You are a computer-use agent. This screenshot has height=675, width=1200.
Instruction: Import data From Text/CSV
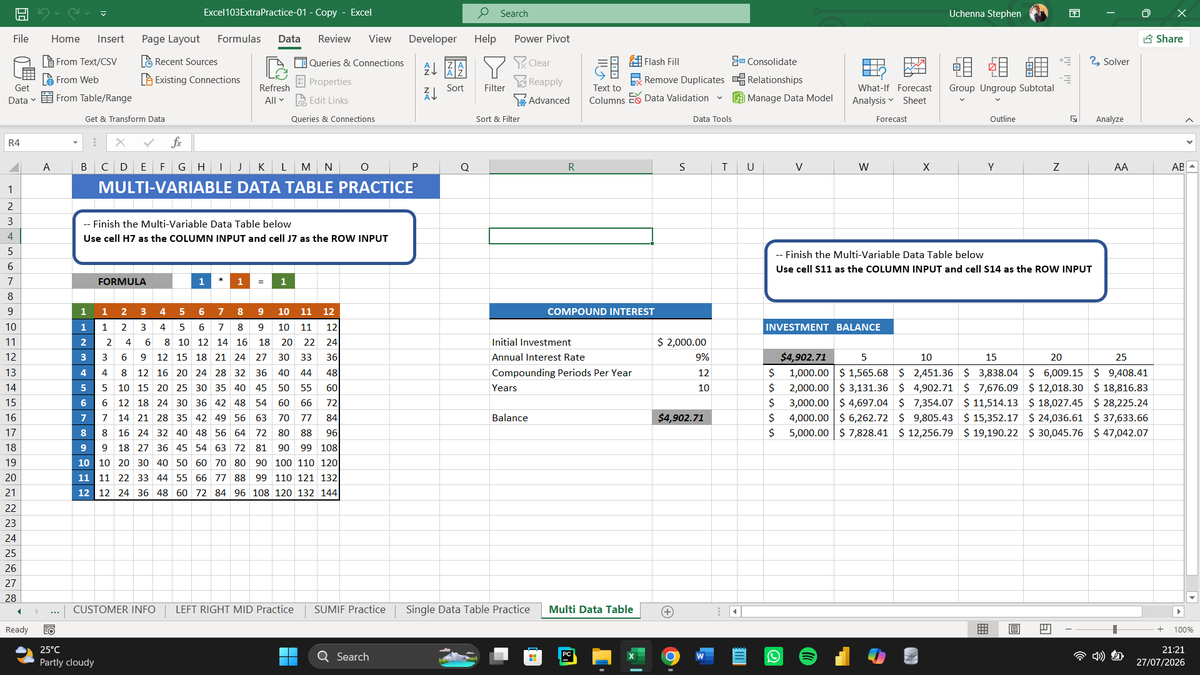point(79,62)
